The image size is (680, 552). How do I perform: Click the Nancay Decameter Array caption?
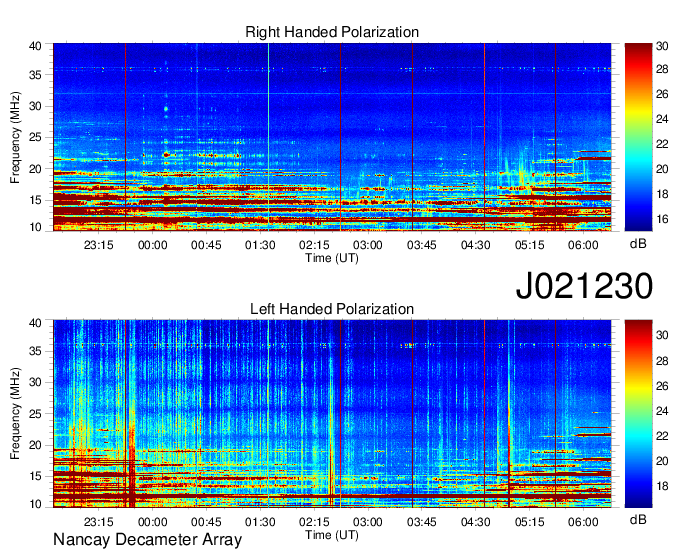pyautogui.click(x=147, y=540)
